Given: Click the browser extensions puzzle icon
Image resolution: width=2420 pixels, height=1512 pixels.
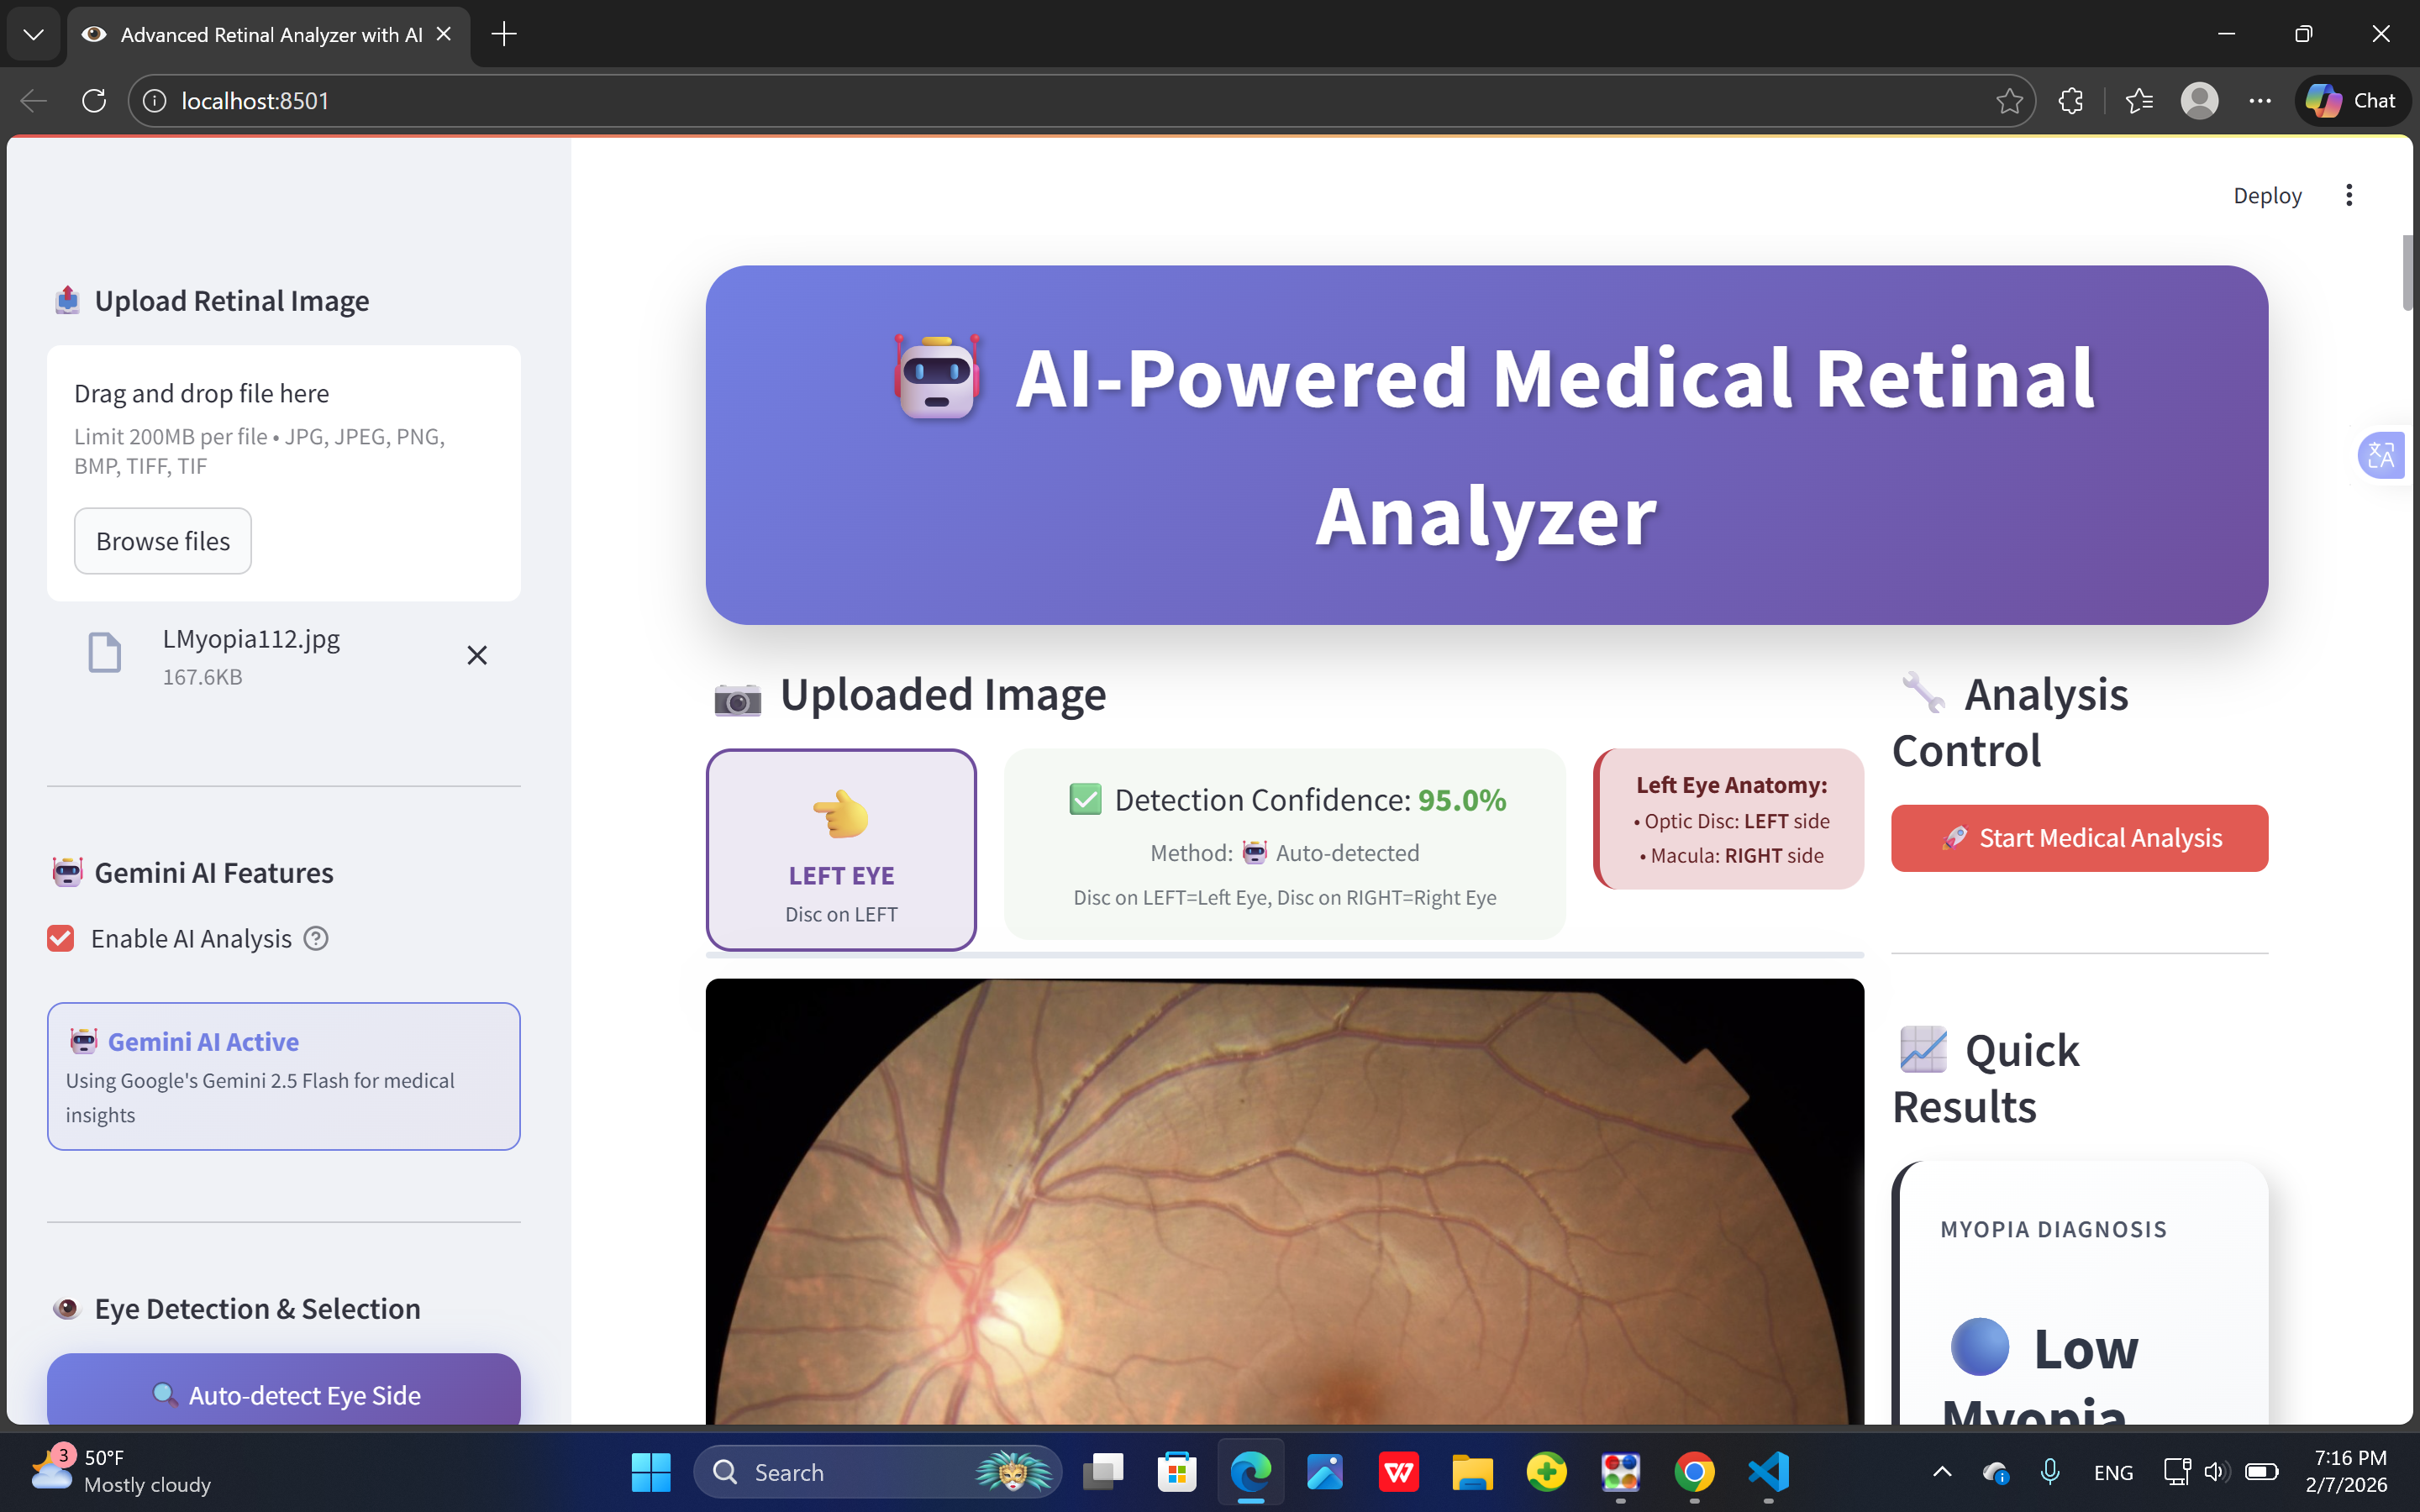Looking at the screenshot, I should (2071, 101).
